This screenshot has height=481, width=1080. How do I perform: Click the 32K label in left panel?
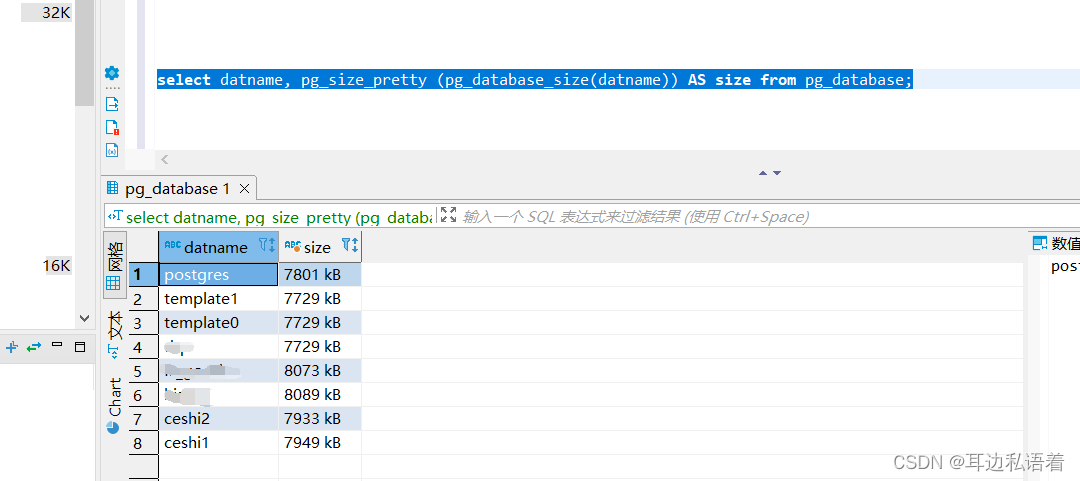coord(56,12)
